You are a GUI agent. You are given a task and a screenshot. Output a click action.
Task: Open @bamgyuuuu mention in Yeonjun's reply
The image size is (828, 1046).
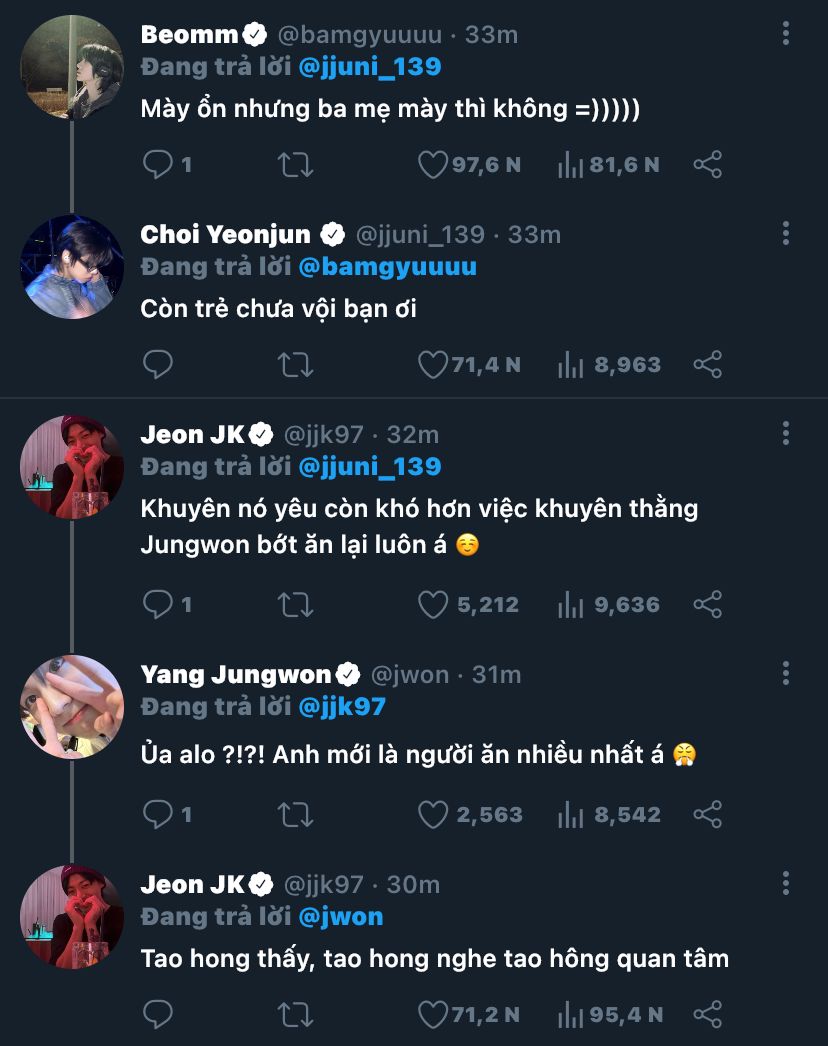pos(387,266)
